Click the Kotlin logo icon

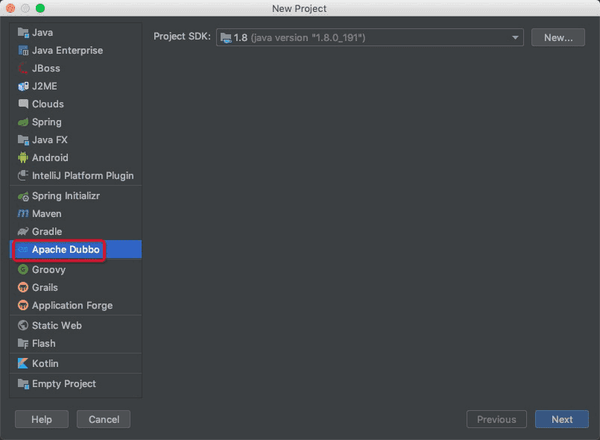pyautogui.click(x=23, y=364)
